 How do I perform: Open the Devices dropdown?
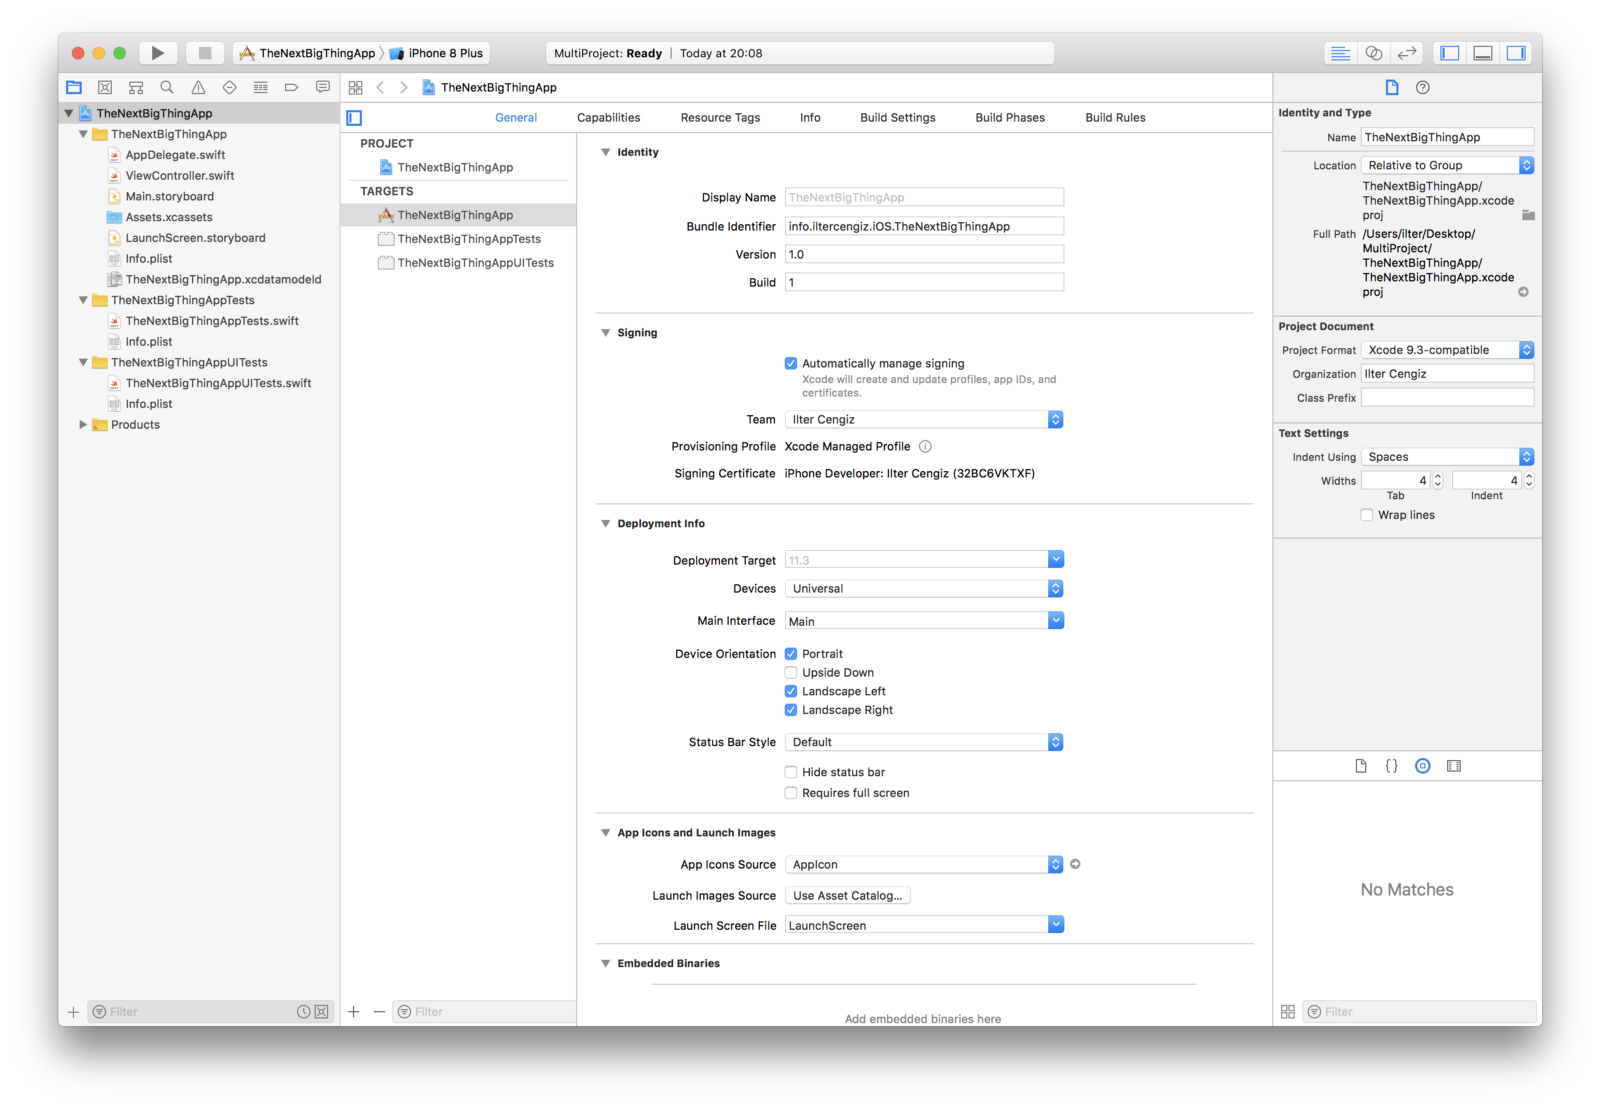click(x=924, y=589)
